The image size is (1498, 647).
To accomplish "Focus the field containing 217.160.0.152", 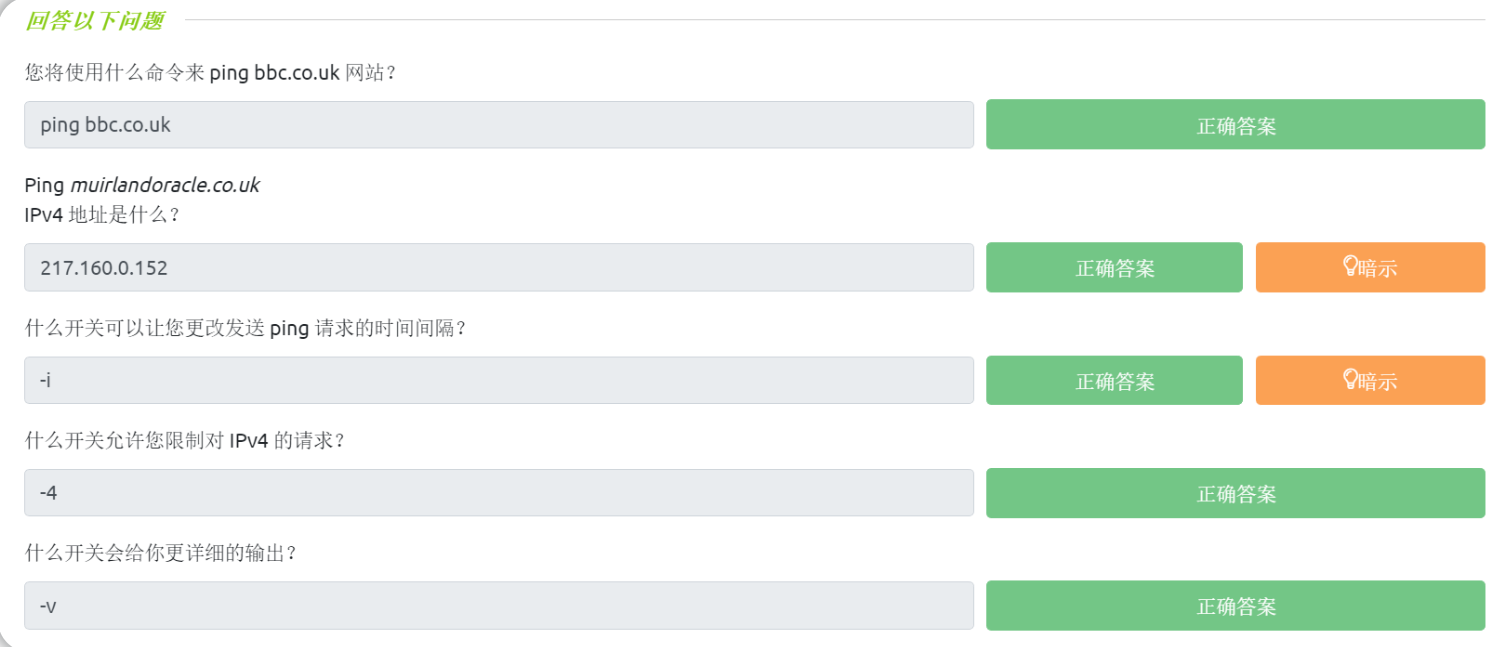I will [x=499, y=267].
